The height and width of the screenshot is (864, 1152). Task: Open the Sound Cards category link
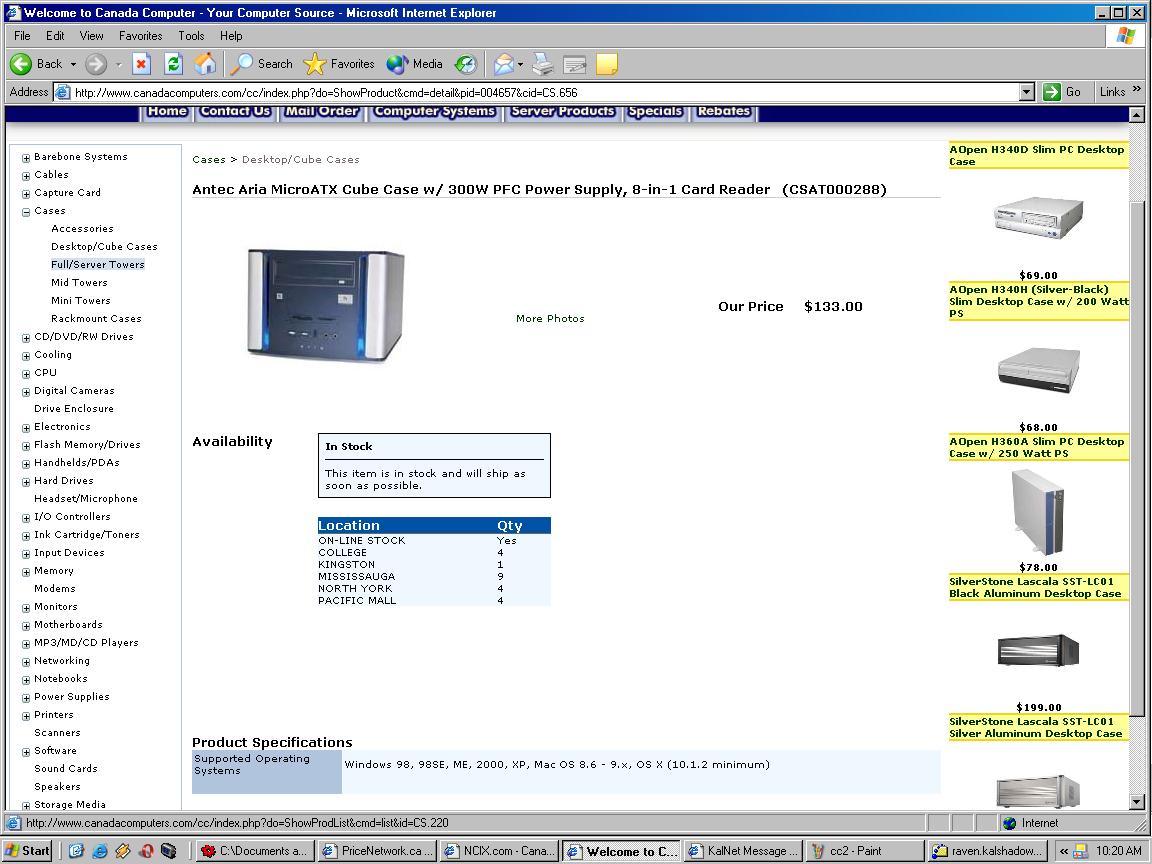[65, 768]
